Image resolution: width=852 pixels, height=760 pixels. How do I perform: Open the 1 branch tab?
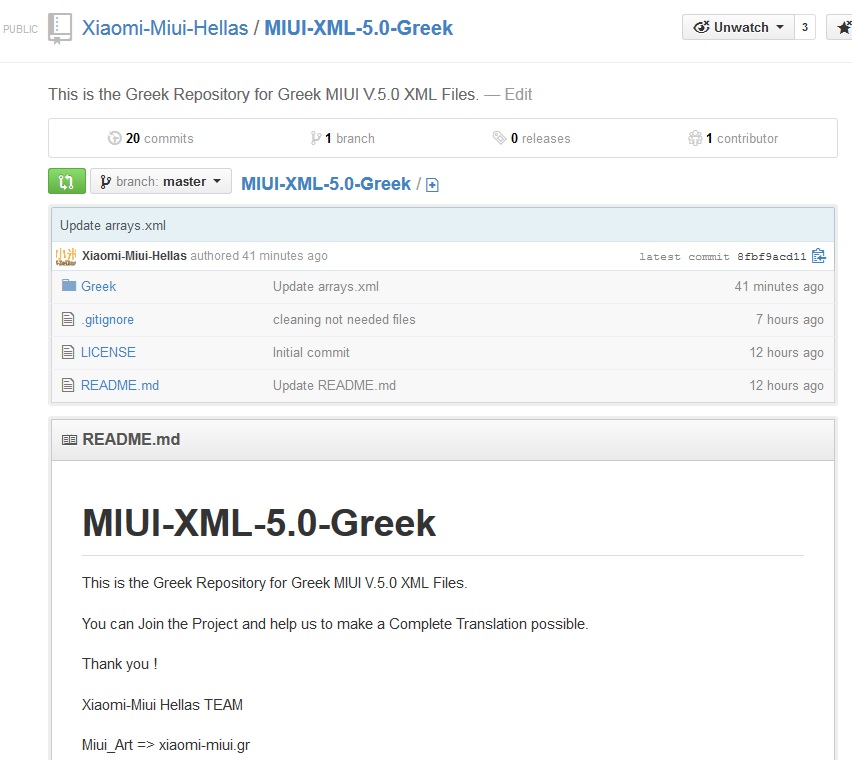(x=343, y=138)
